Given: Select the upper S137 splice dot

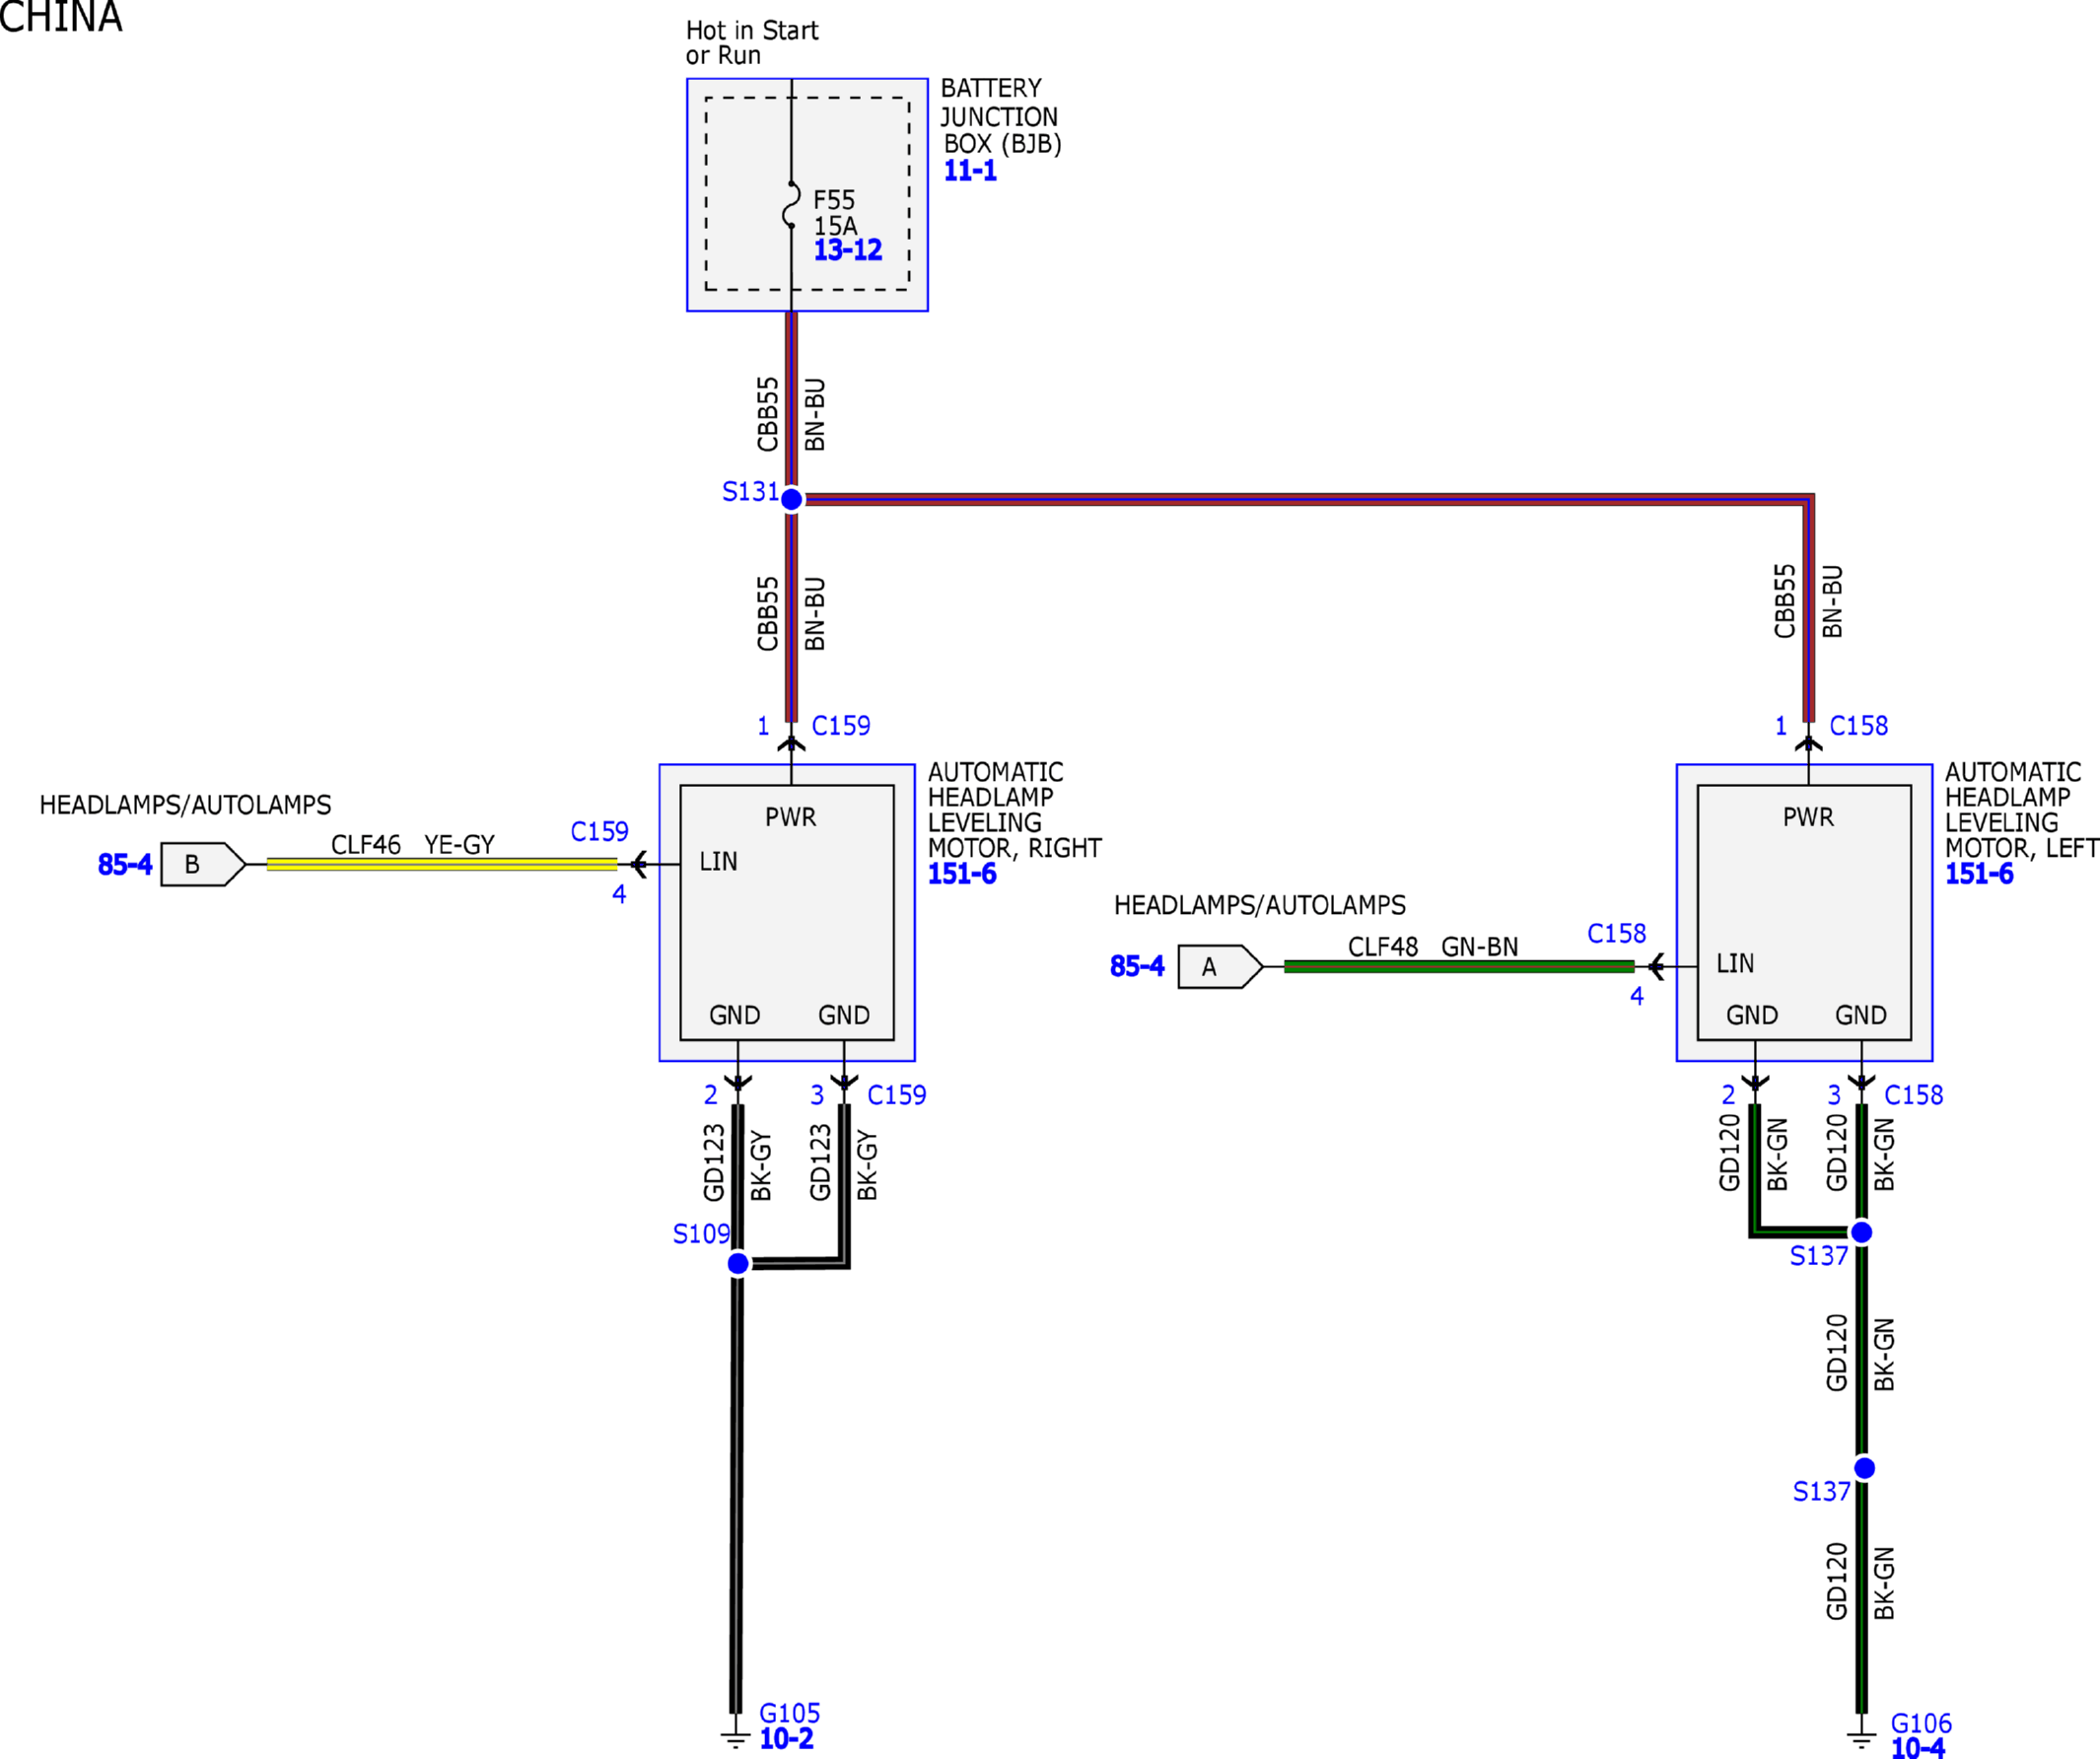Looking at the screenshot, I should [1861, 1232].
